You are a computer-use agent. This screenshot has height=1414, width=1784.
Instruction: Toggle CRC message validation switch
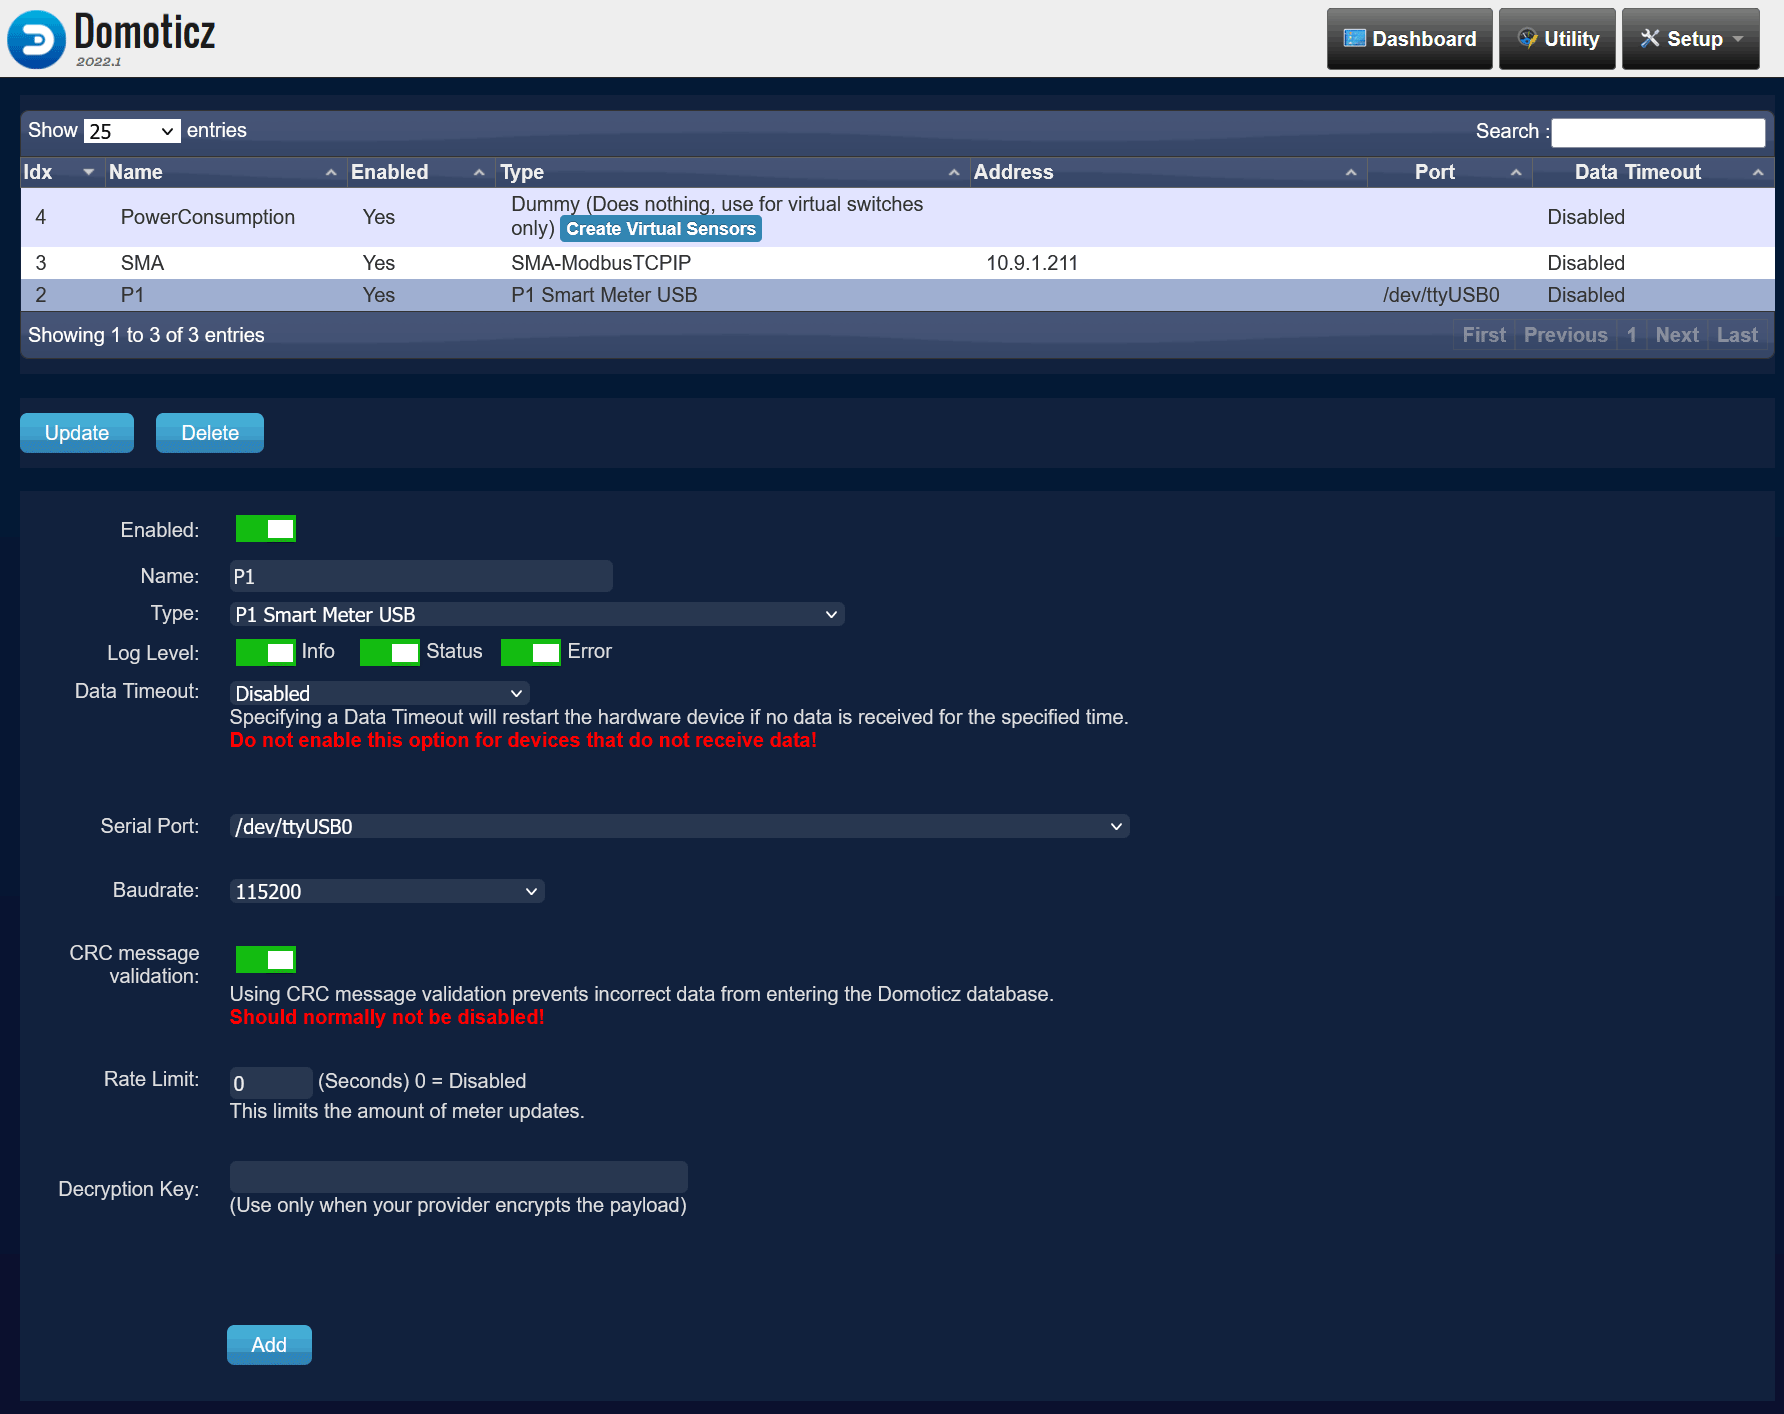tap(266, 960)
